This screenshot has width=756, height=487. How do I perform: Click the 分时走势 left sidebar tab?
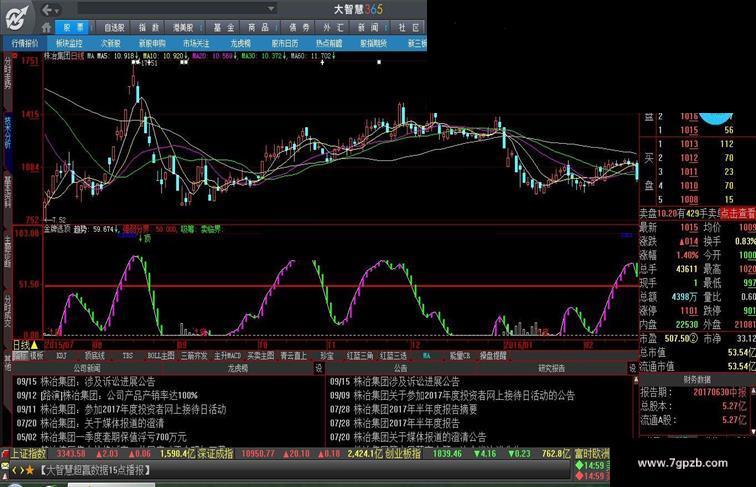tap(7, 73)
